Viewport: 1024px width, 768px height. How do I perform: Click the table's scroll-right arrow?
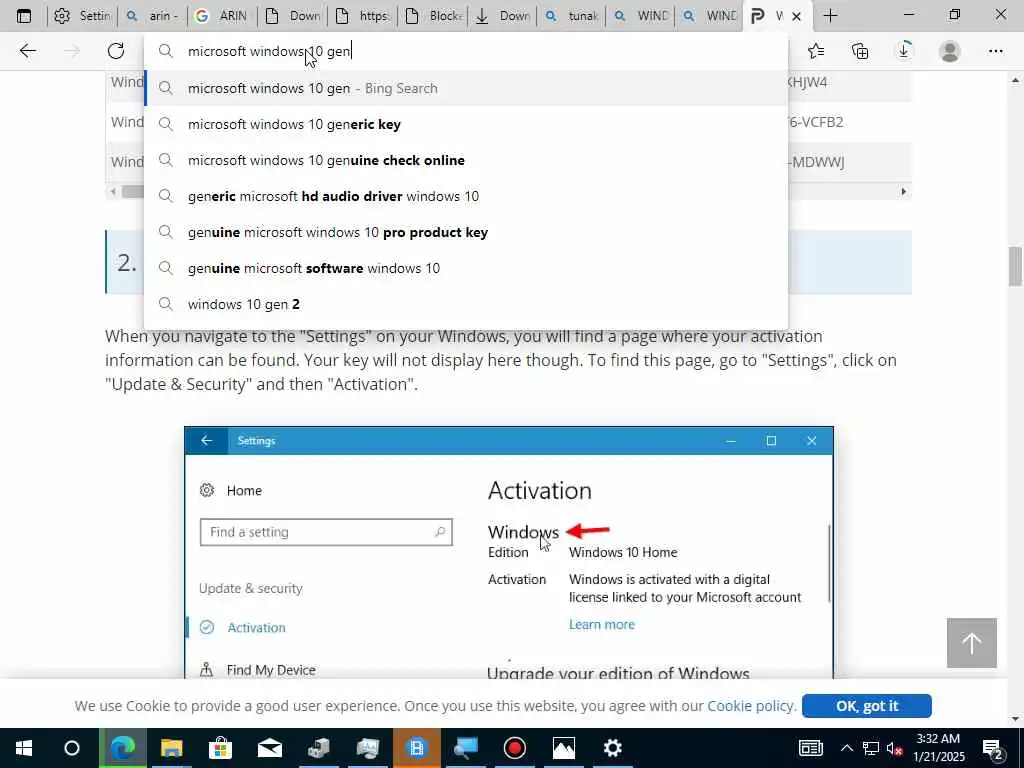[x=904, y=191]
